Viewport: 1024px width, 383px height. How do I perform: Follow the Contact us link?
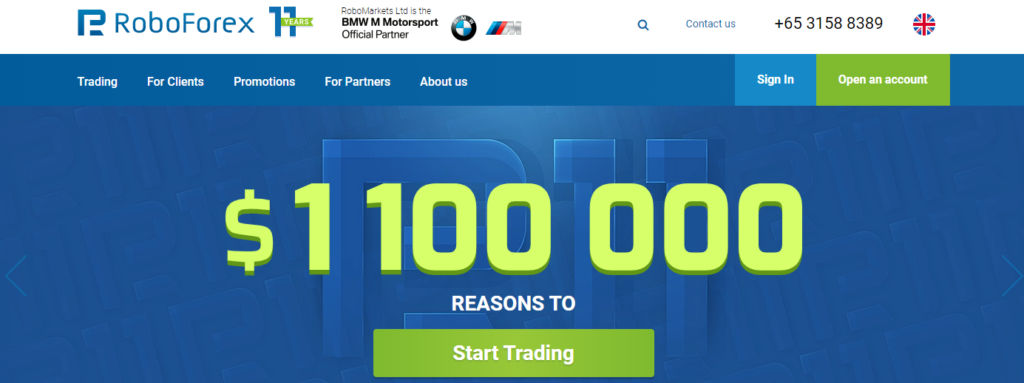[711, 24]
